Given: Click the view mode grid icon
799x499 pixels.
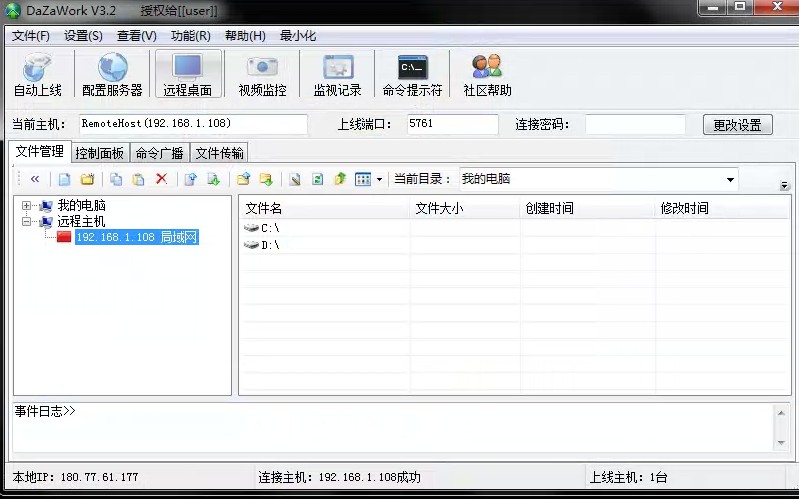Looking at the screenshot, I should point(363,179).
